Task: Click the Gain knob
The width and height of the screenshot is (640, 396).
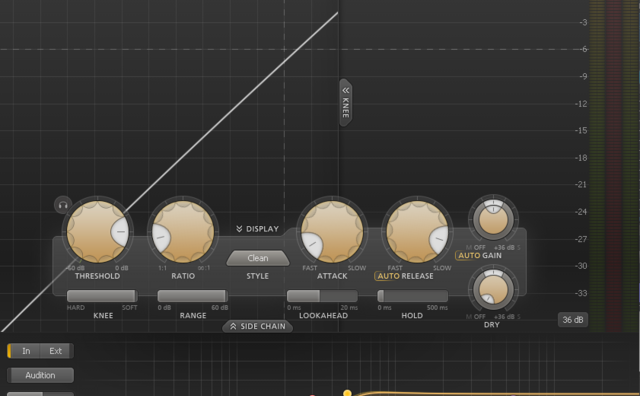Action: tap(493, 219)
